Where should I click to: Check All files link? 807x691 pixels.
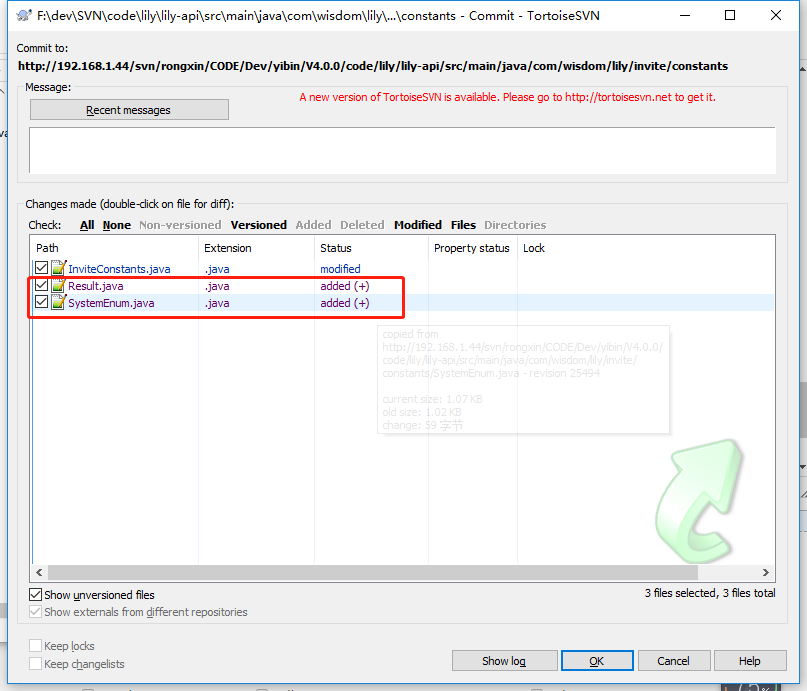(x=87, y=225)
